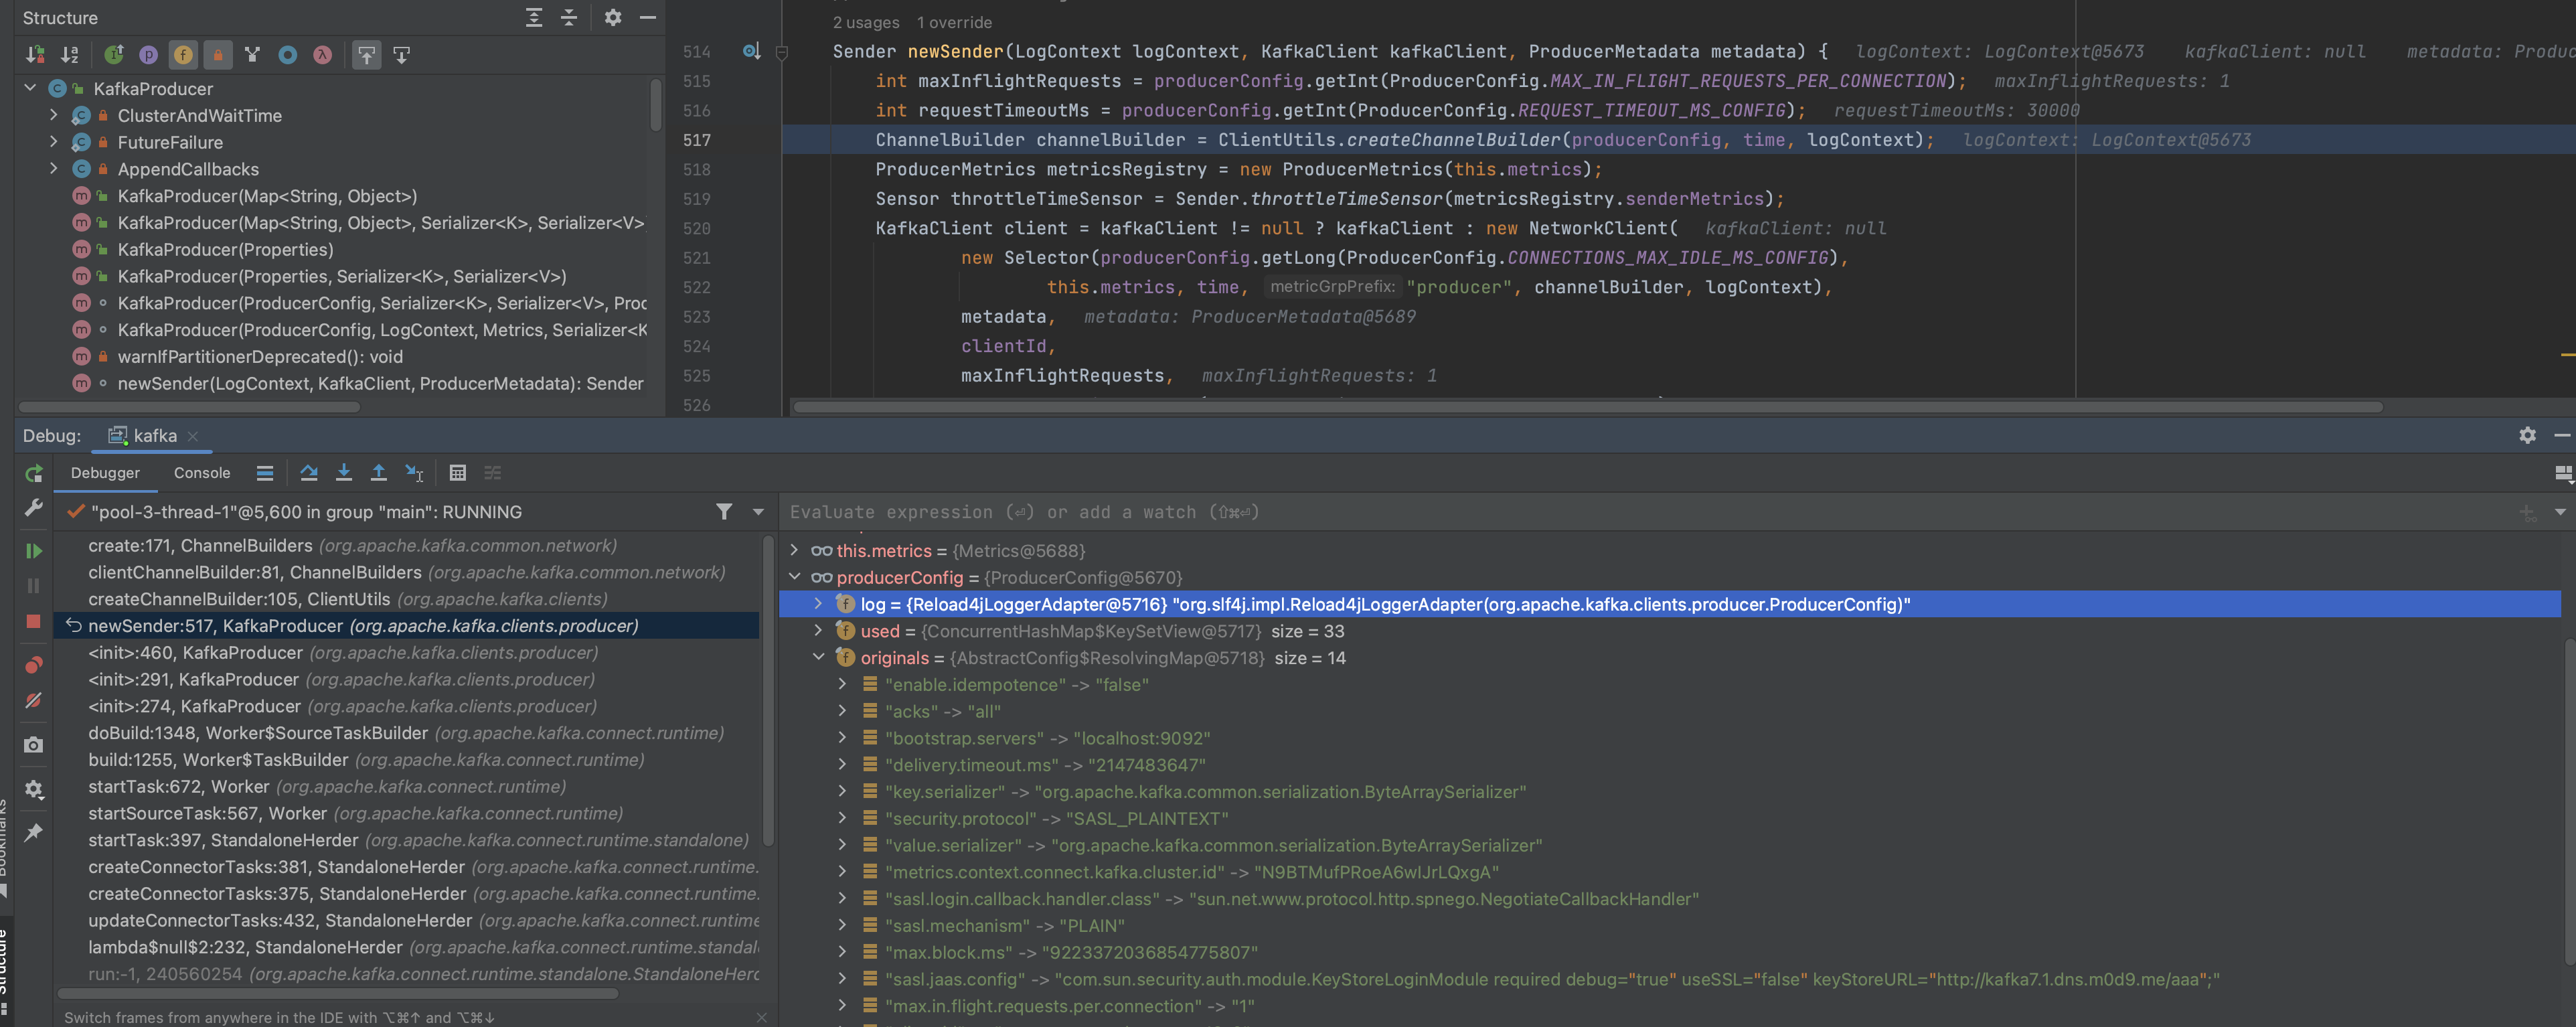Click Modify Run Configuration wrench icon

[34, 508]
